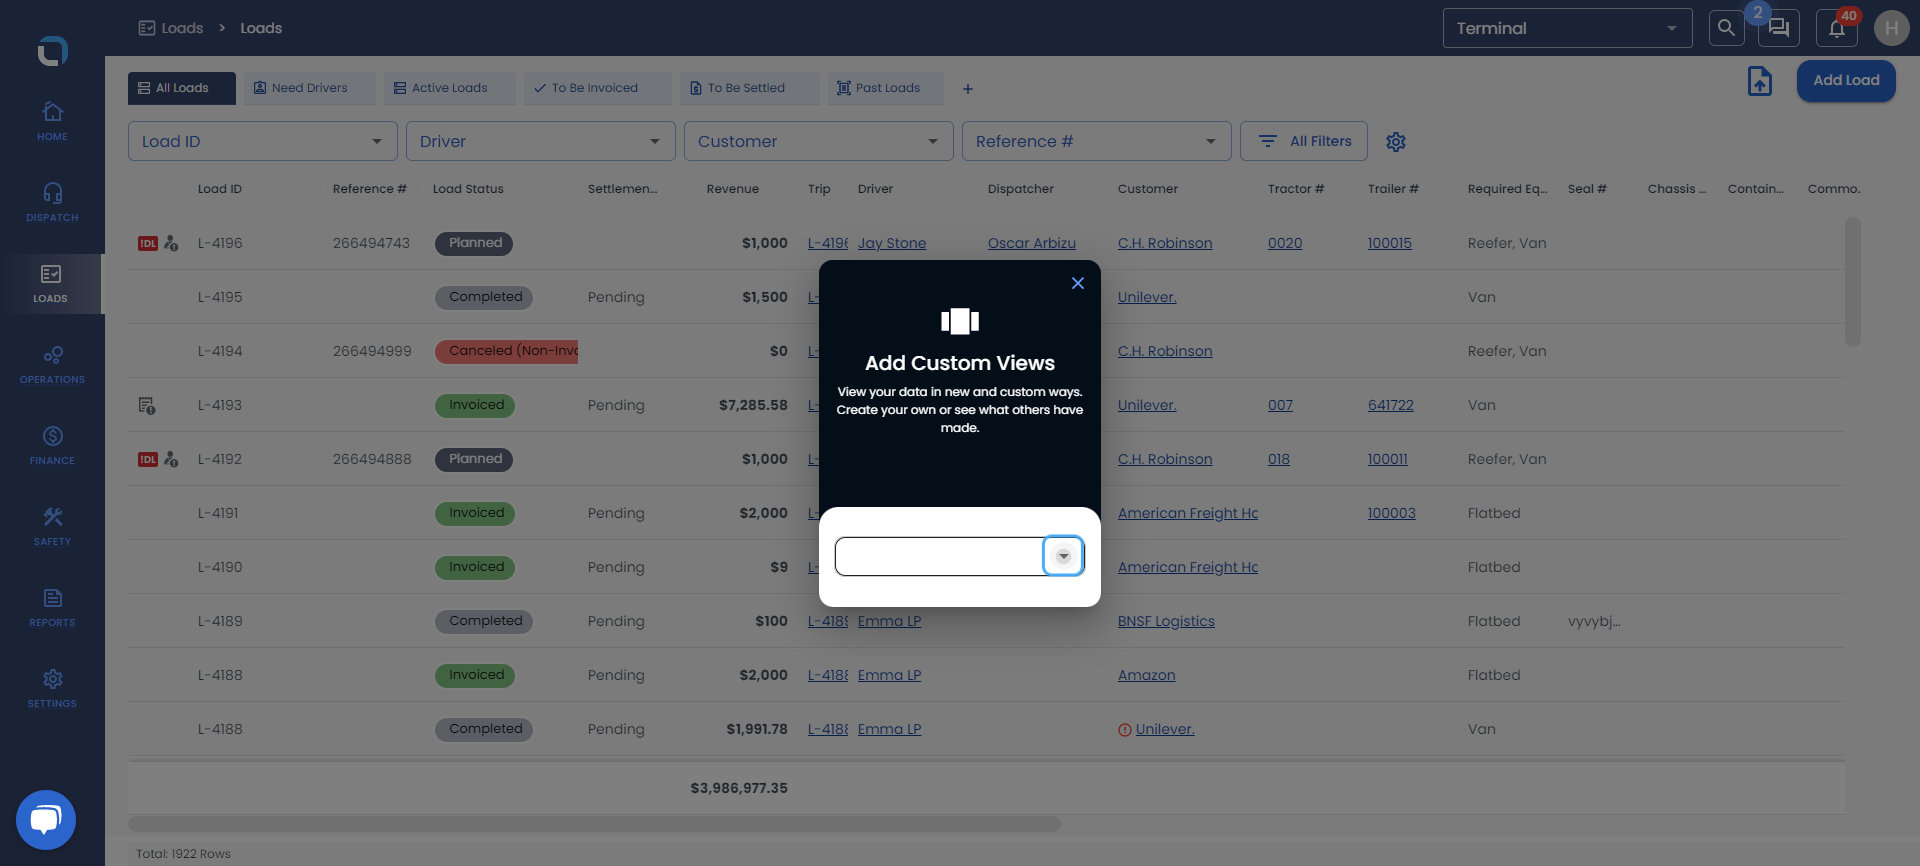This screenshot has height=866, width=1920.
Task: Go to the Operations sidebar section
Action: click(52, 364)
